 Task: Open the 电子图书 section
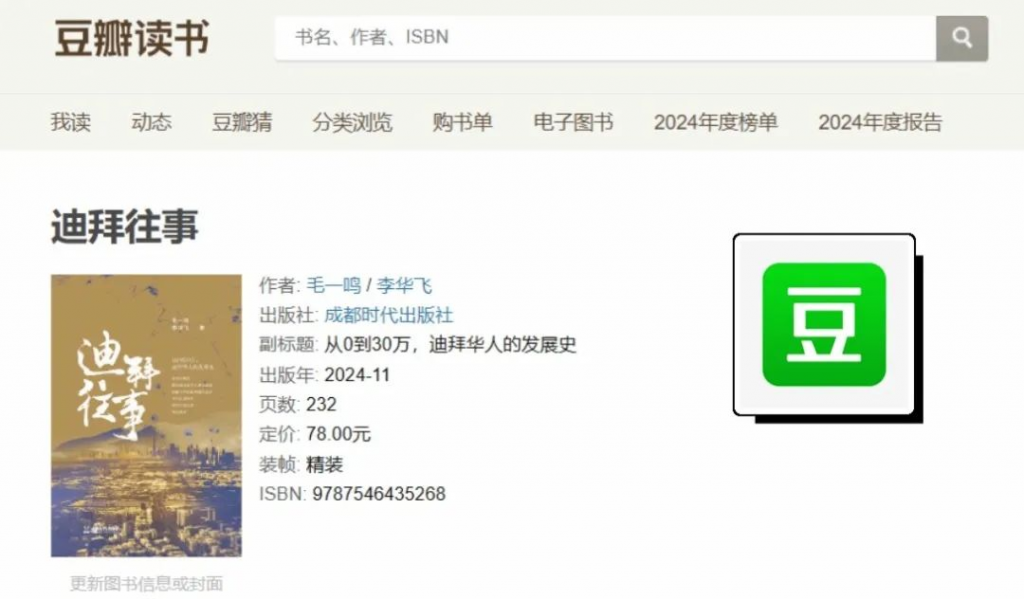tap(573, 122)
